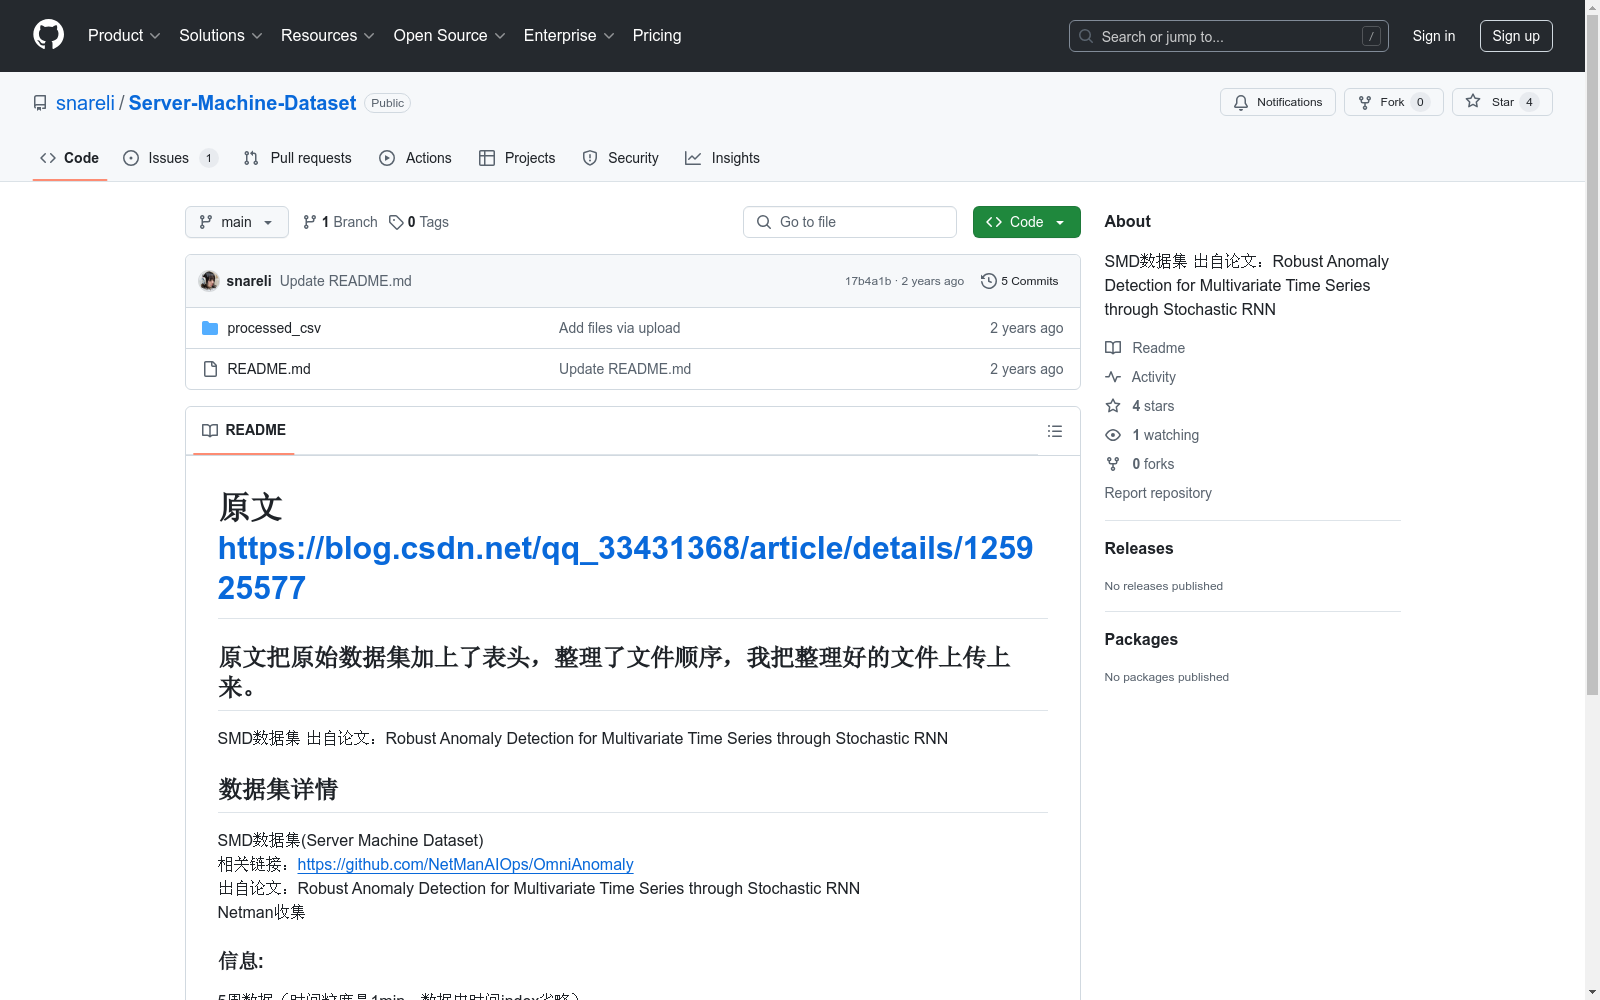Click the Issues count badge 1
The image size is (1600, 1000).
[x=208, y=158]
